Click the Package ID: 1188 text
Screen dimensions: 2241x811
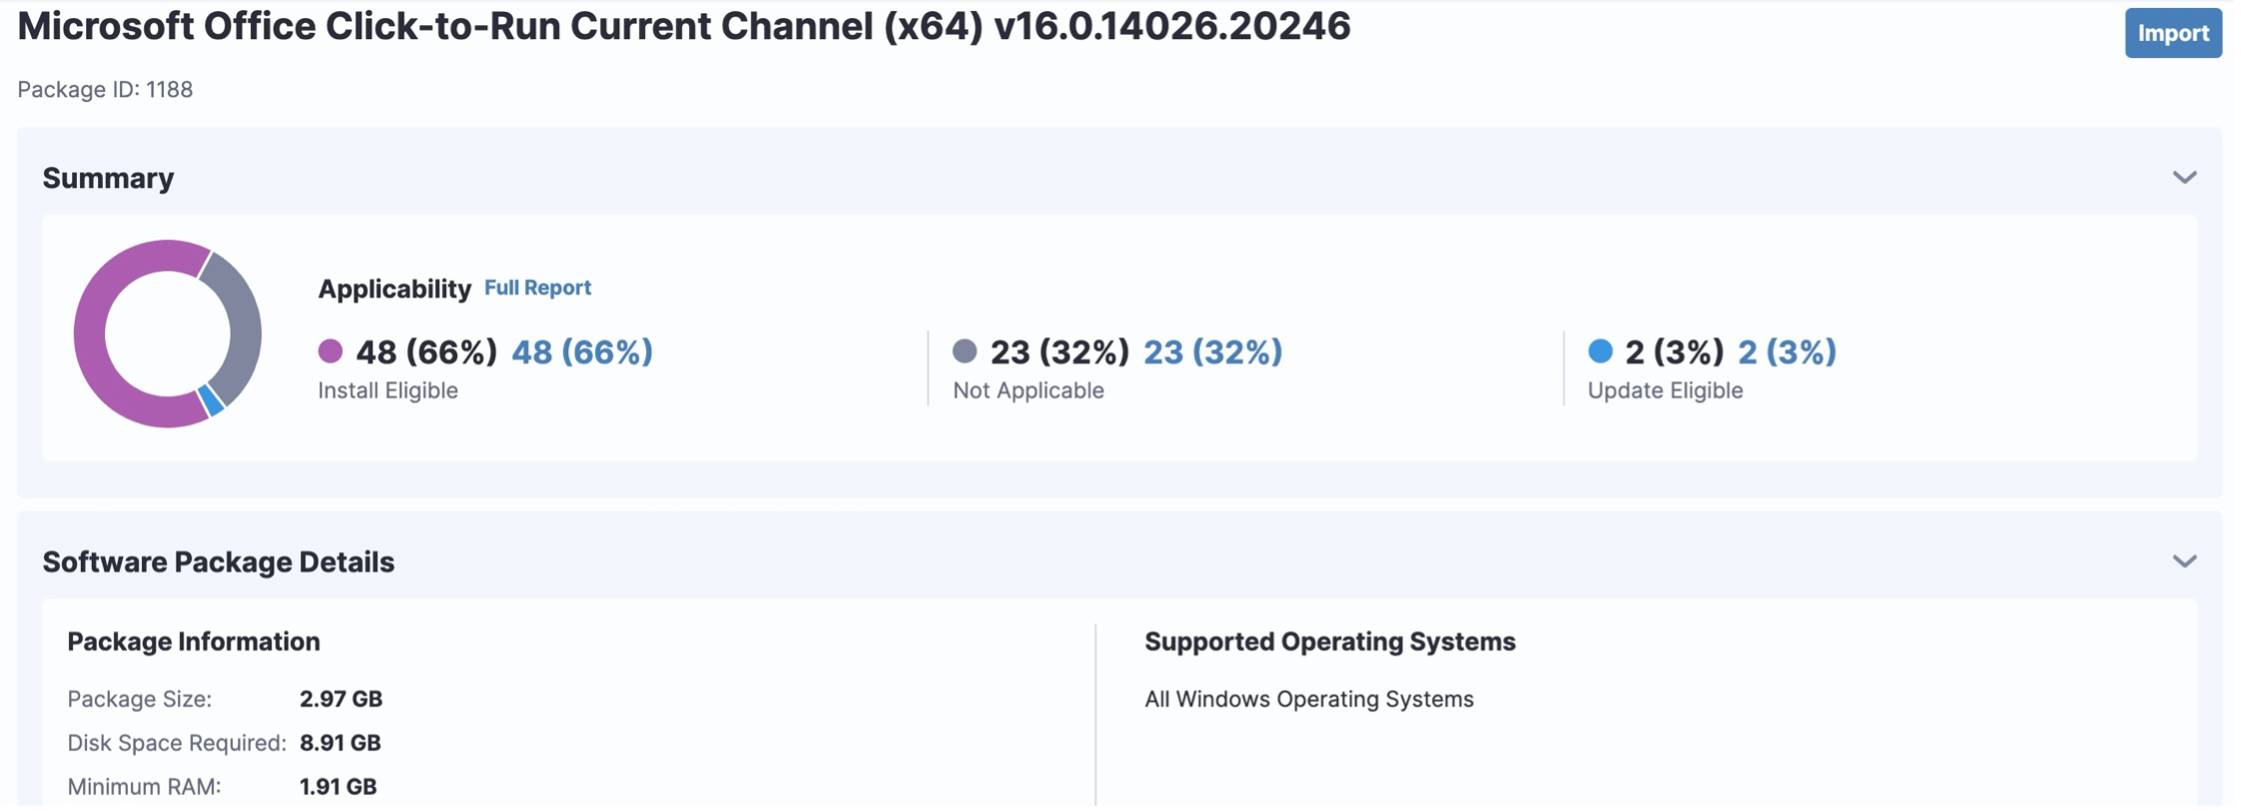pos(105,90)
